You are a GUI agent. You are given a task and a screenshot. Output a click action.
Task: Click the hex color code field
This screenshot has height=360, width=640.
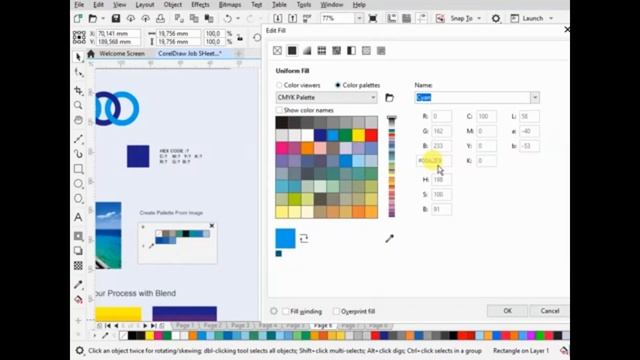(x=434, y=161)
